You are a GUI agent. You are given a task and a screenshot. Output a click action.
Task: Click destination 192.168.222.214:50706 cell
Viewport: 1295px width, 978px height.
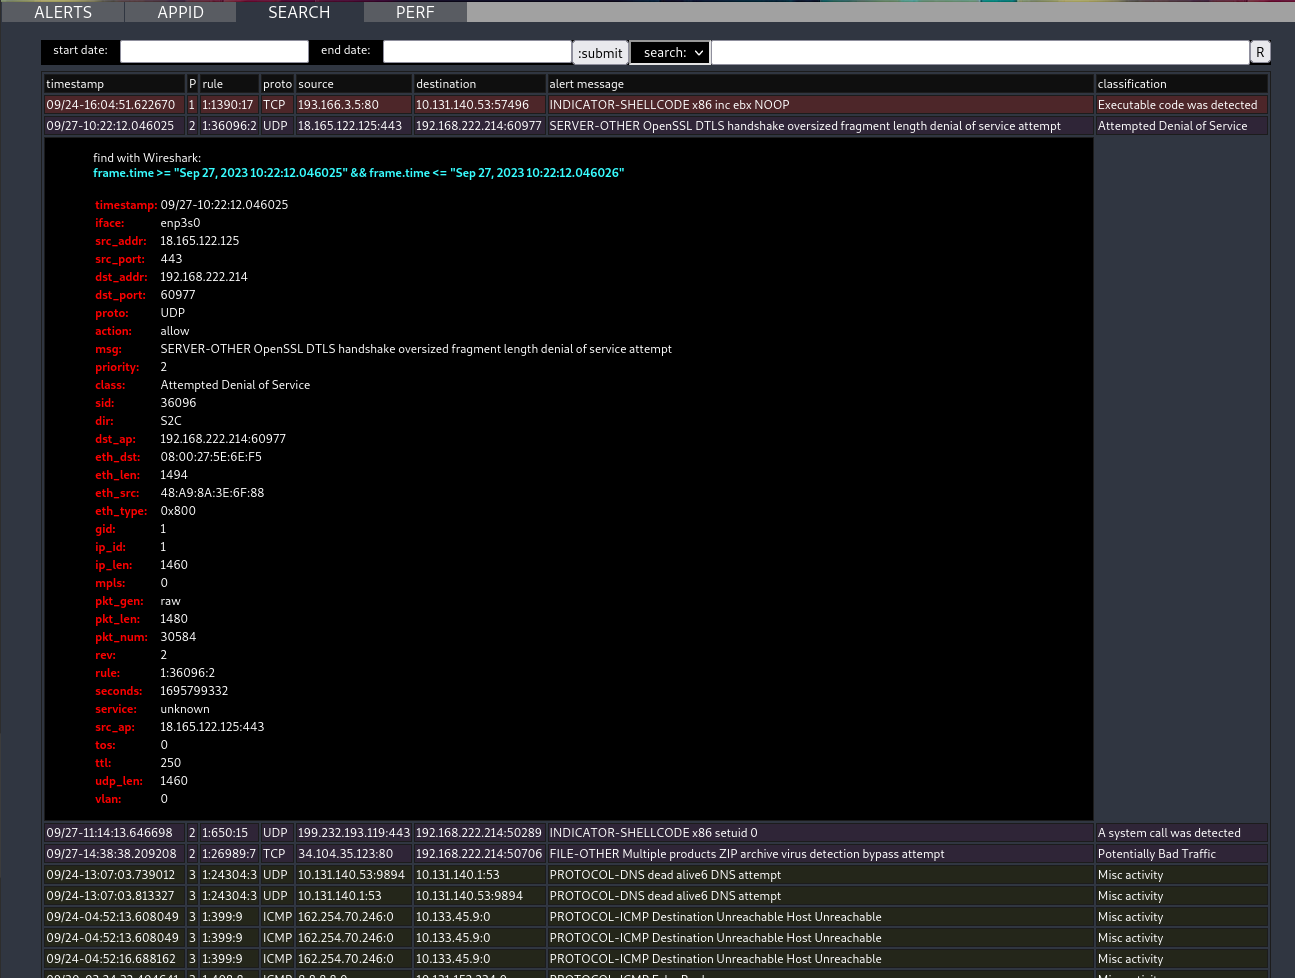point(479,854)
